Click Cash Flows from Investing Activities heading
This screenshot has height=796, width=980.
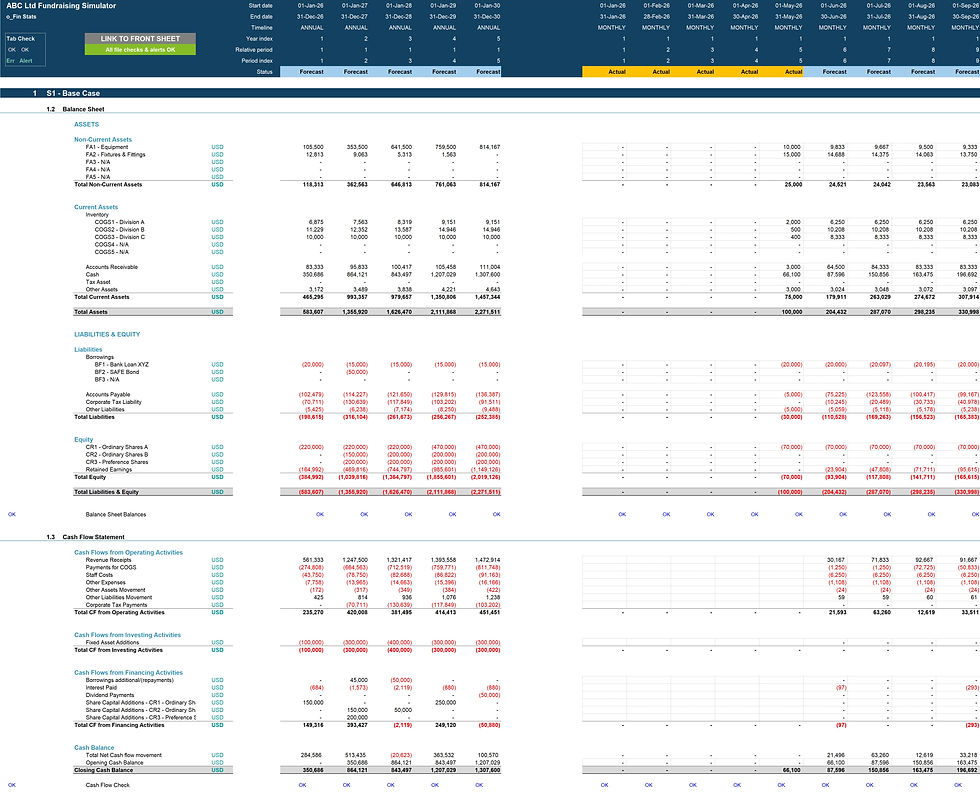(128, 635)
